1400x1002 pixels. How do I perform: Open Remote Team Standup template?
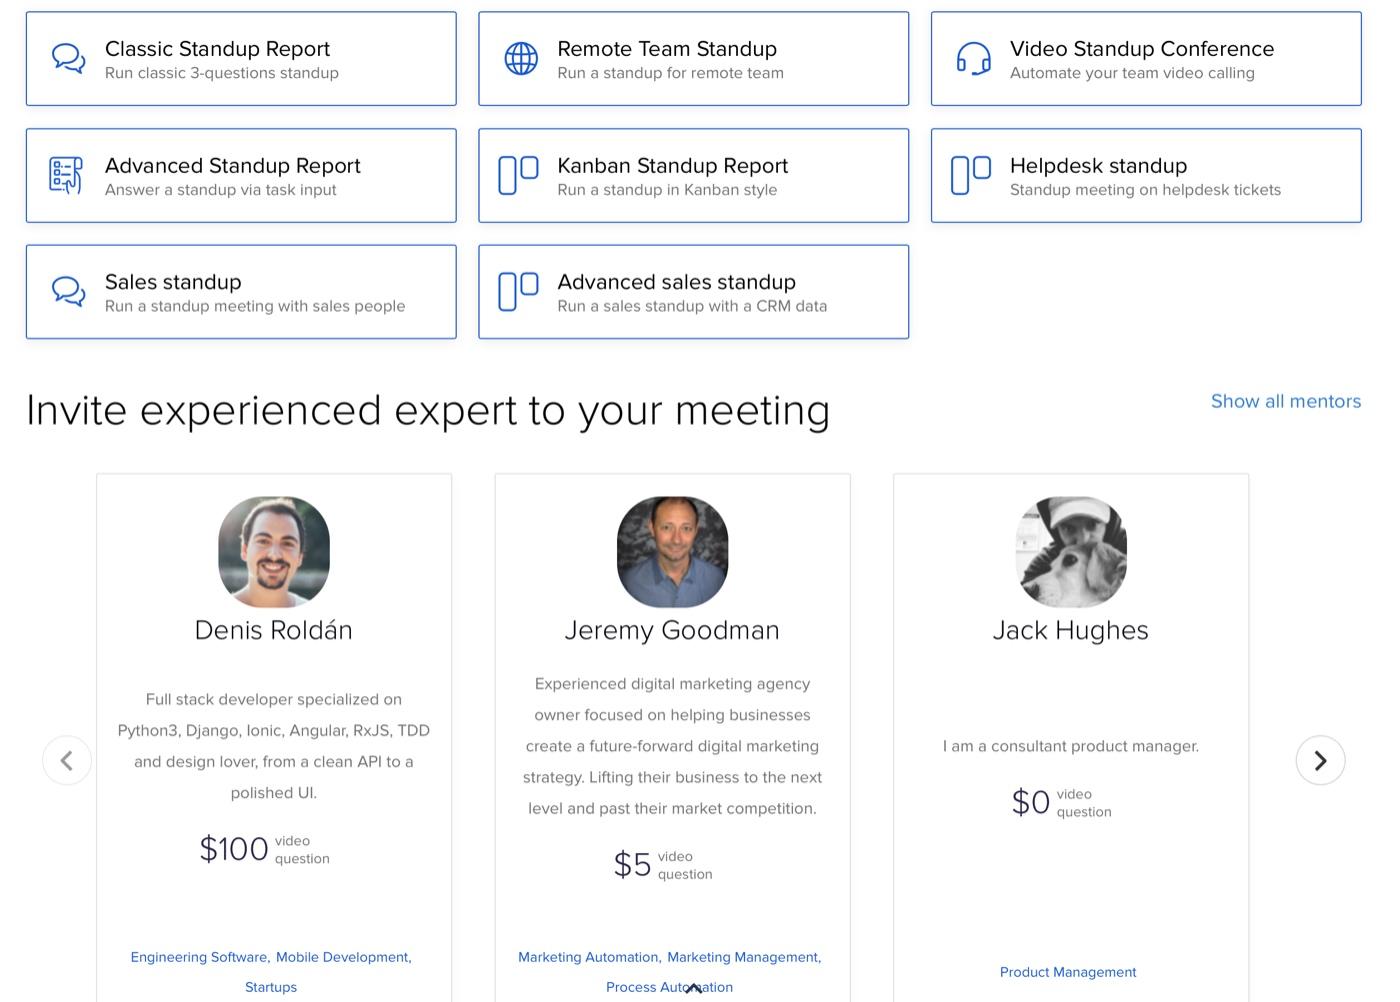tap(693, 59)
